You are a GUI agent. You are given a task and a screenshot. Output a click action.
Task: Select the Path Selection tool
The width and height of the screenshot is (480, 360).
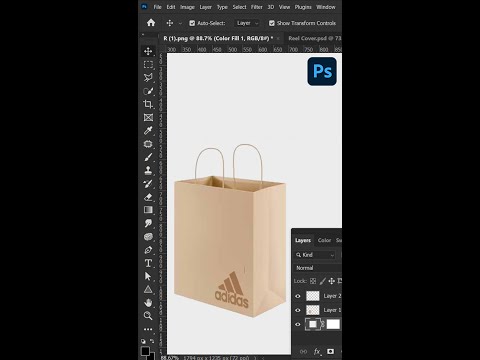[x=148, y=276]
